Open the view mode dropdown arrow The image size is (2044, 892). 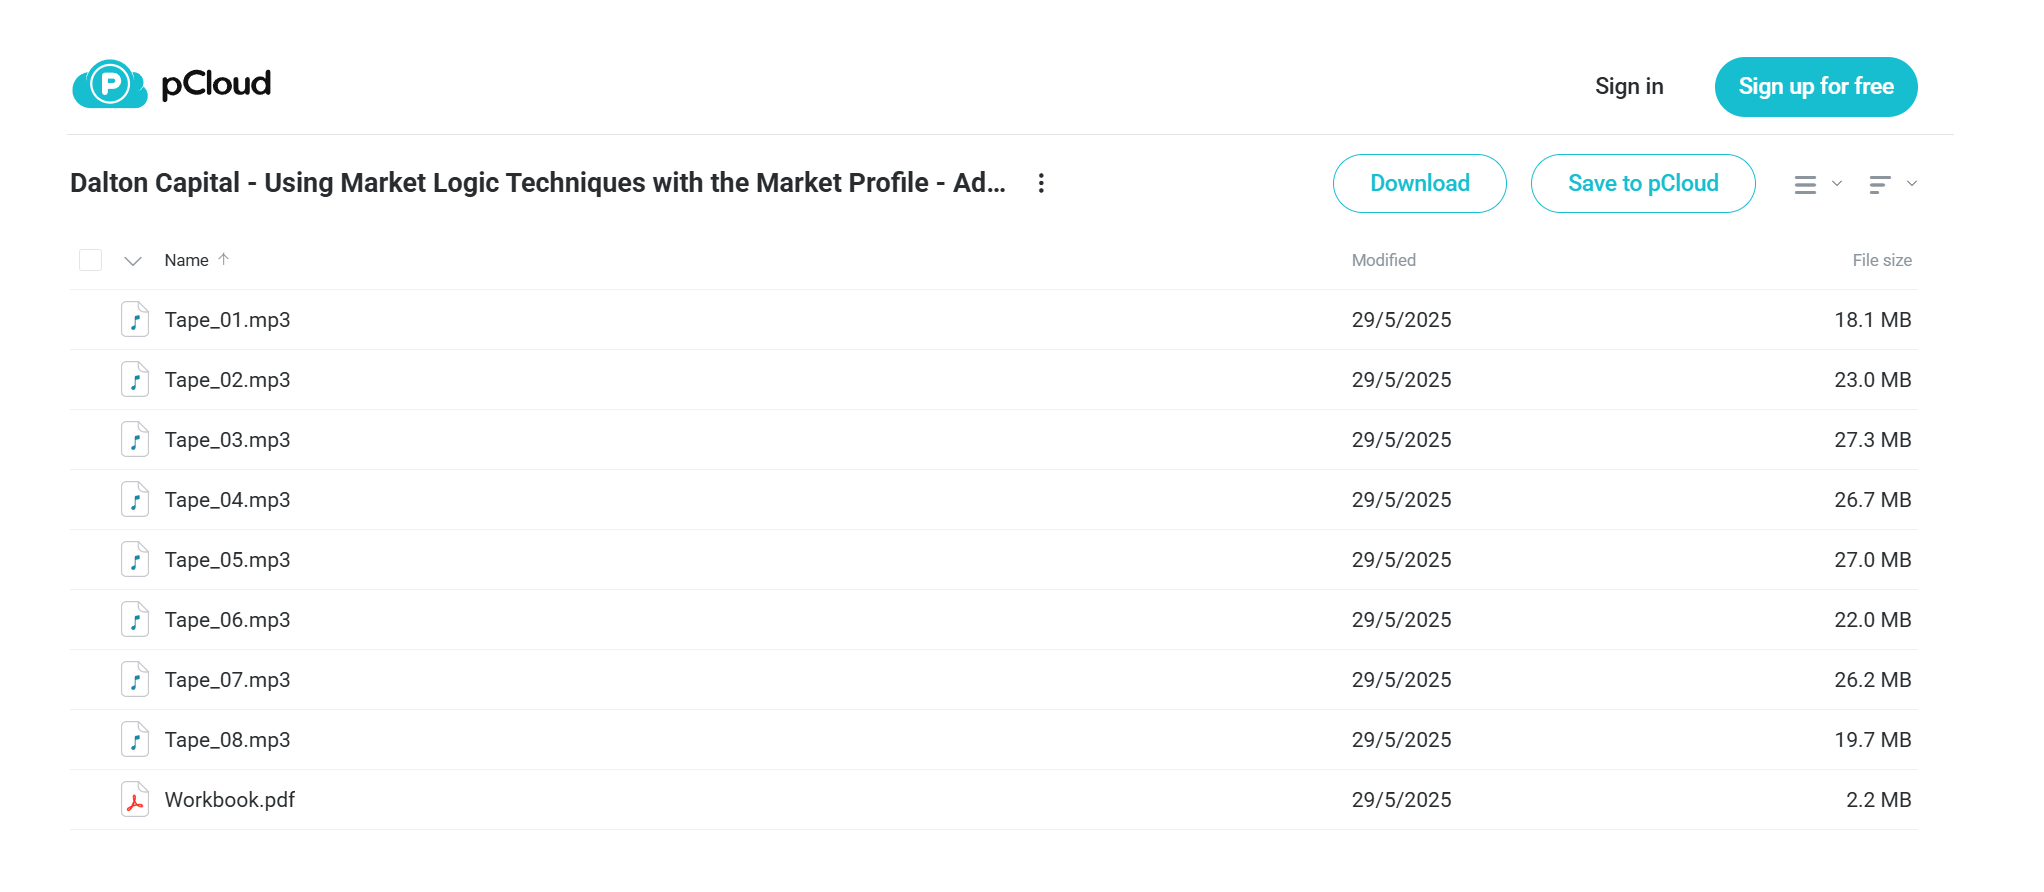pos(1837,184)
